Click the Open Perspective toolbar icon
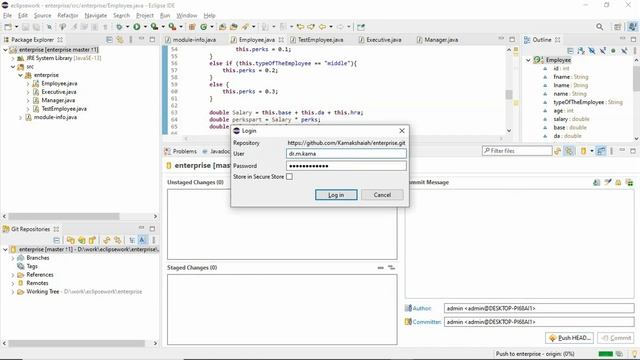This screenshot has width=640, height=360. point(618,27)
